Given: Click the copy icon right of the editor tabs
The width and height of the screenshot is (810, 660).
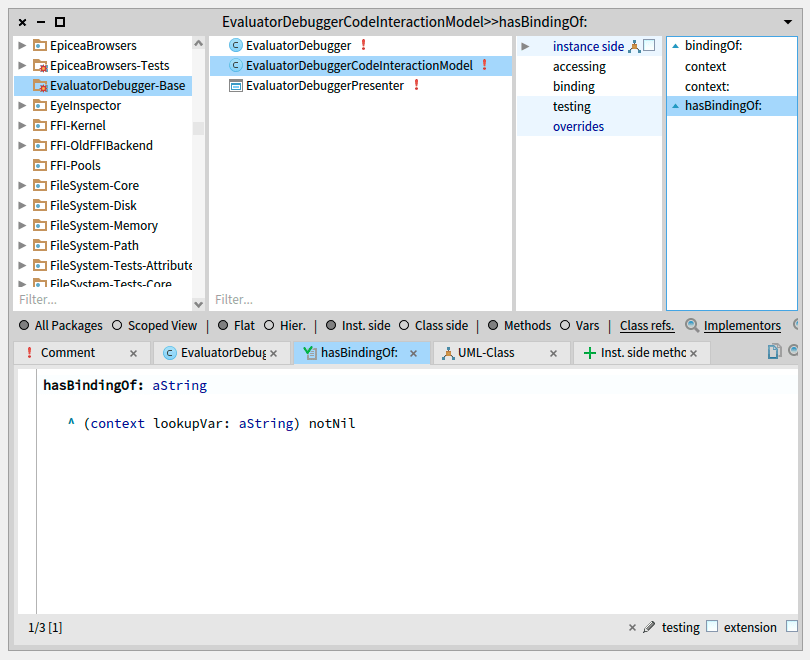Looking at the screenshot, I should tap(774, 352).
